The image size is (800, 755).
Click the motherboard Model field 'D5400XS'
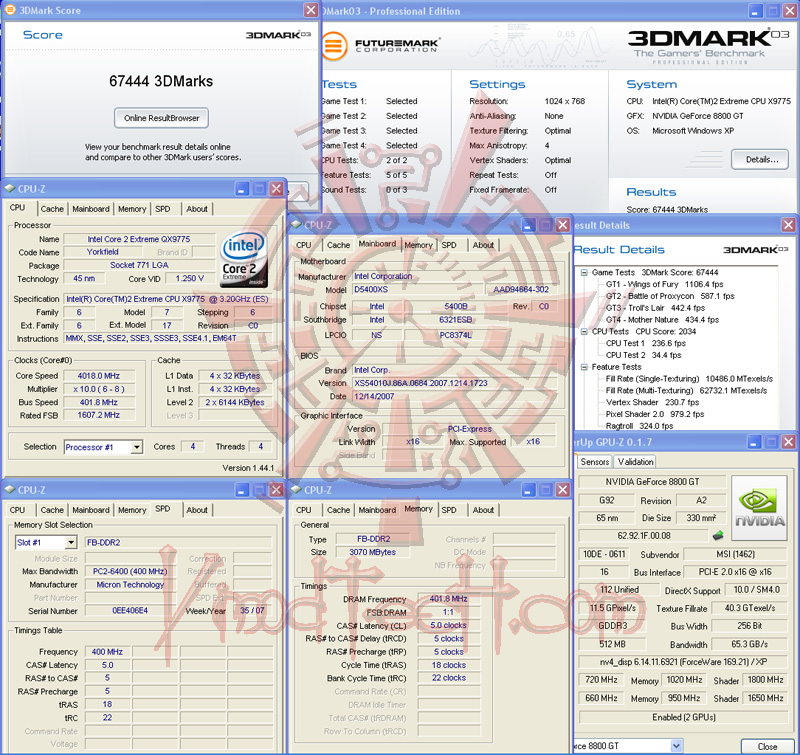pos(416,289)
